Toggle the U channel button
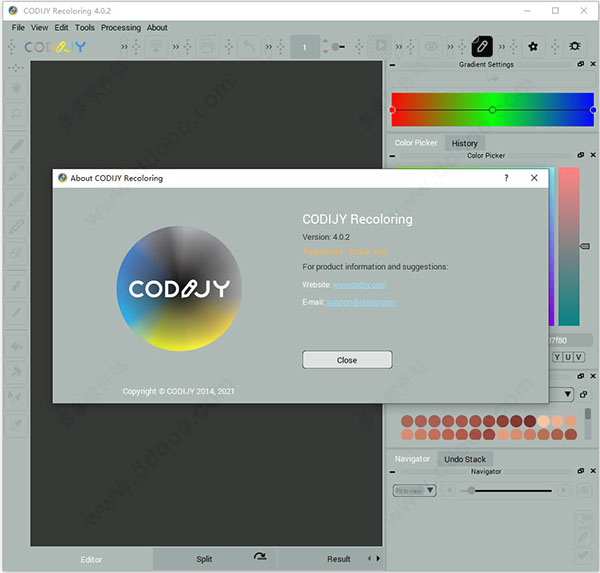 568,357
